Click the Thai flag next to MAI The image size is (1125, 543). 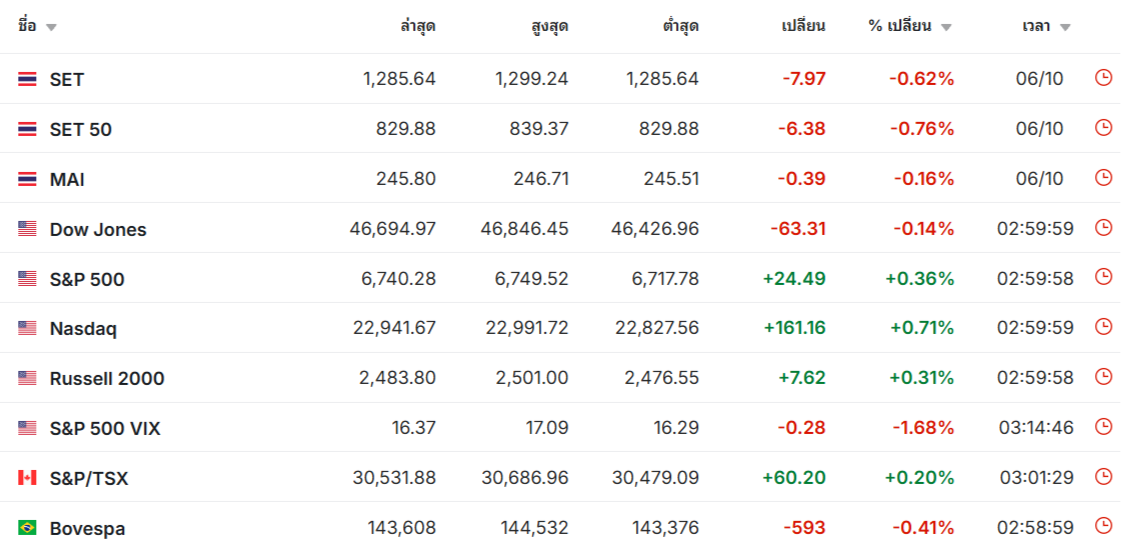click(27, 179)
